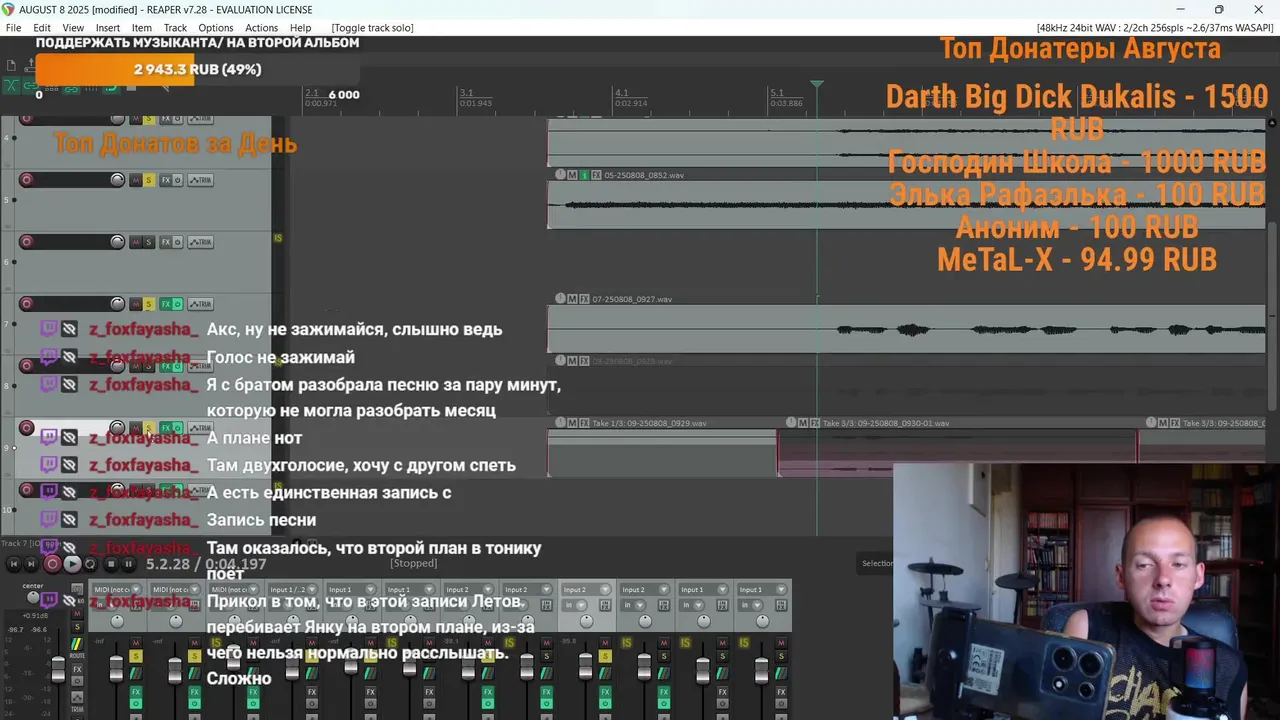
Task: Open notes icon on 05-250808_0852.wav item
Action: (x=584, y=175)
